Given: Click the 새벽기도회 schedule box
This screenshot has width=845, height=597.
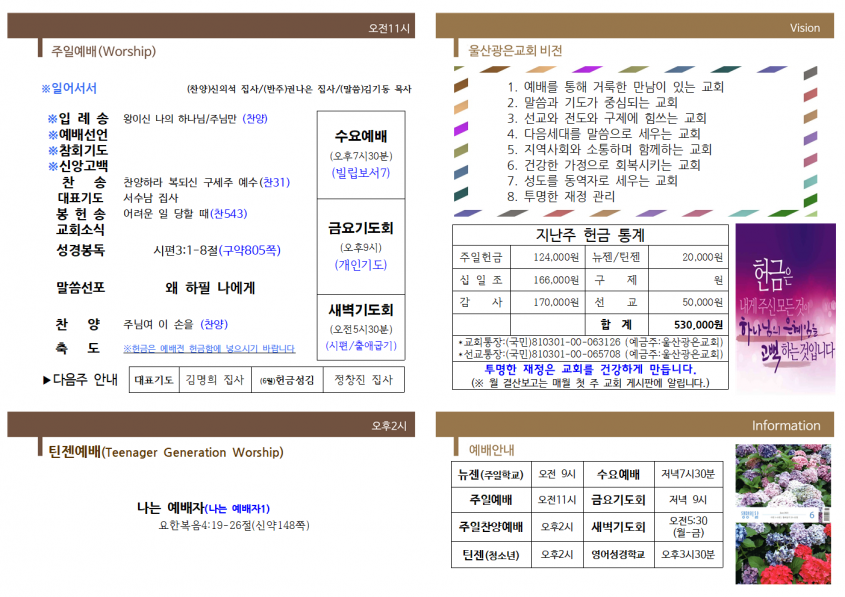Looking at the screenshot, I should click(x=361, y=327).
